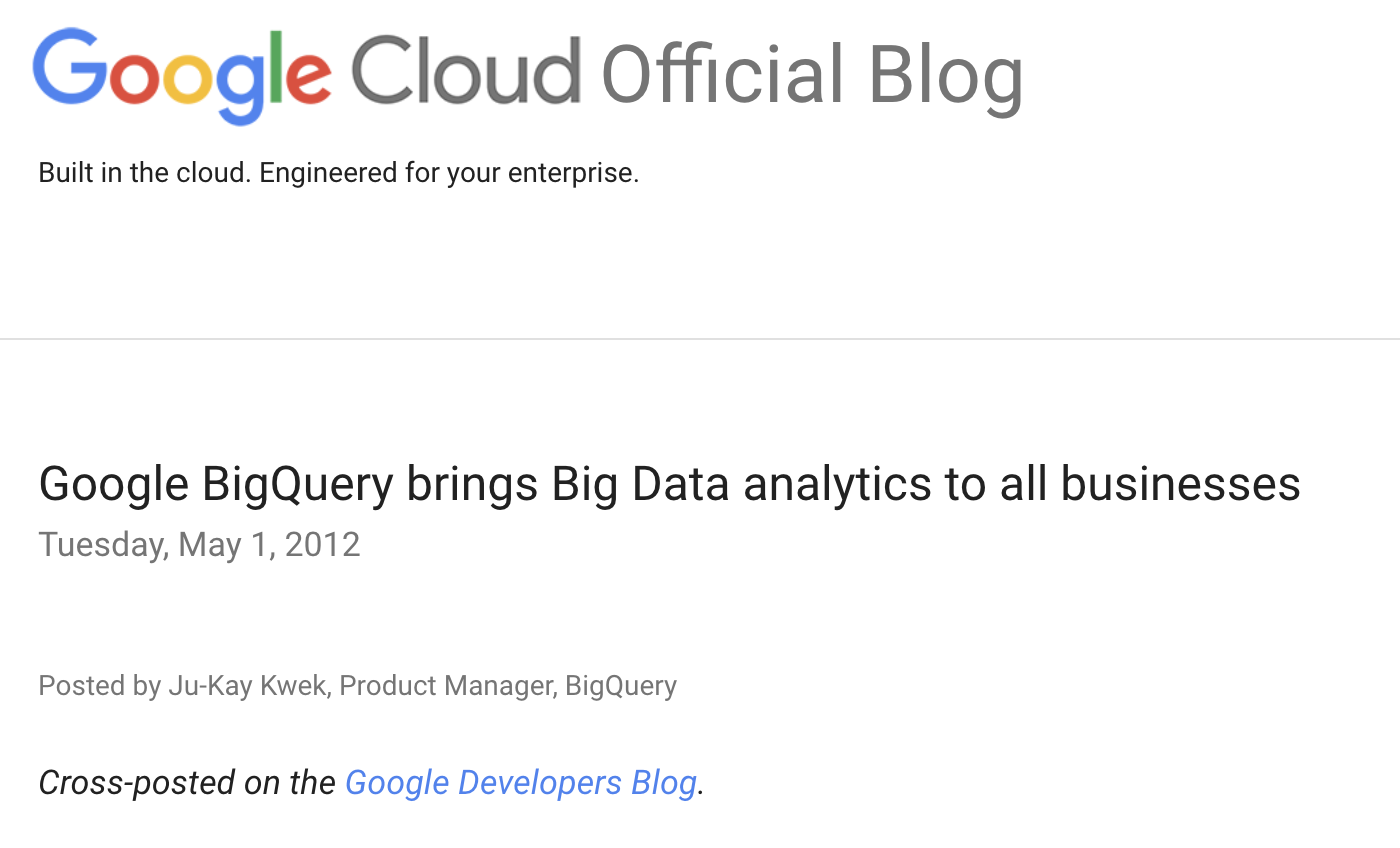Click the author name Ju-Kay Kwek
1400x848 pixels.
[x=248, y=686]
